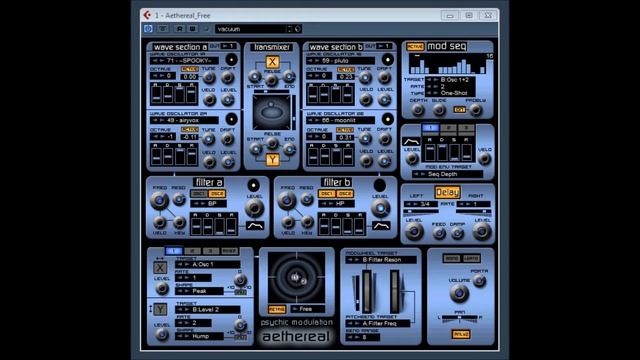
Task: Click the Tune knob of oscillator 1A
Action: coord(209,78)
